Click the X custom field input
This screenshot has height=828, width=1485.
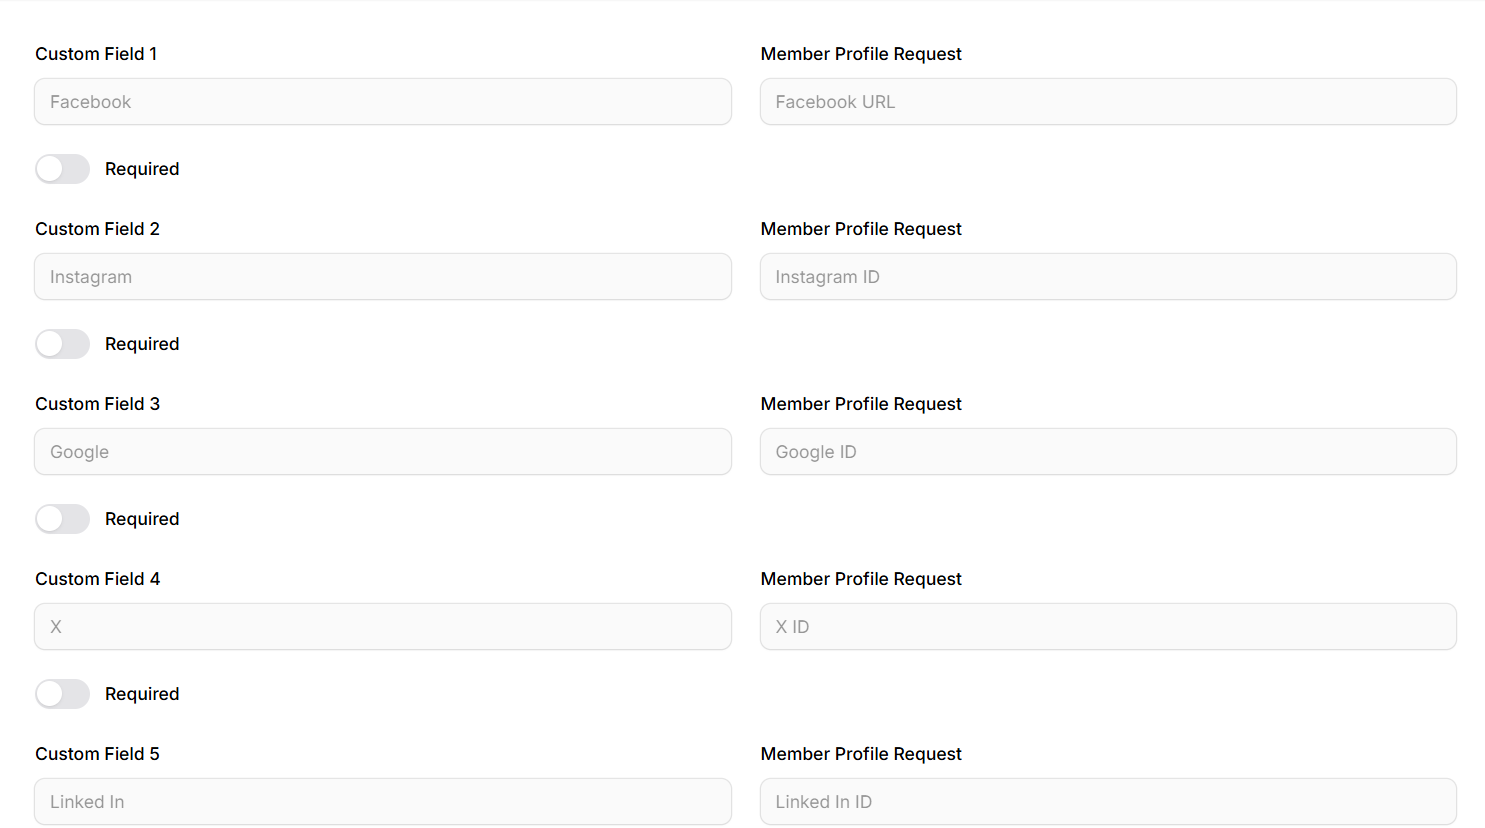383,627
